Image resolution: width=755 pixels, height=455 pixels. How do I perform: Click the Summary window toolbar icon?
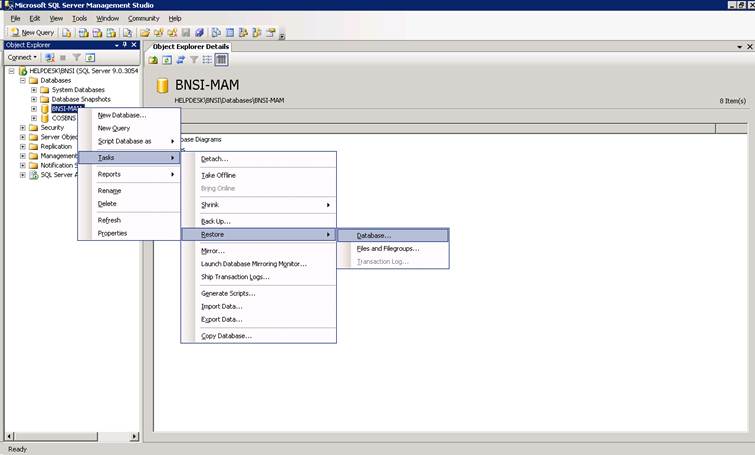pos(230,33)
